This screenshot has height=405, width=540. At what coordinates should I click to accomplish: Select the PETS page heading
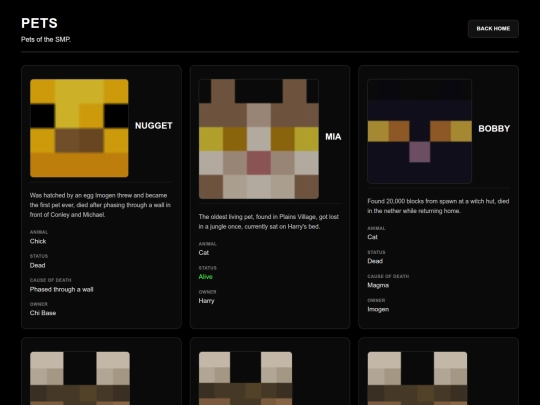pos(39,23)
